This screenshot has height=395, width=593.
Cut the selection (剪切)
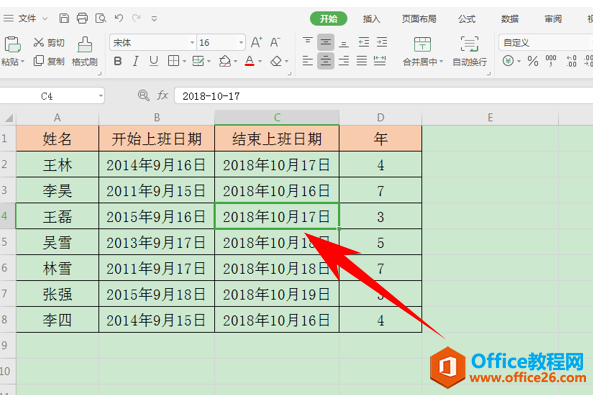(49, 43)
